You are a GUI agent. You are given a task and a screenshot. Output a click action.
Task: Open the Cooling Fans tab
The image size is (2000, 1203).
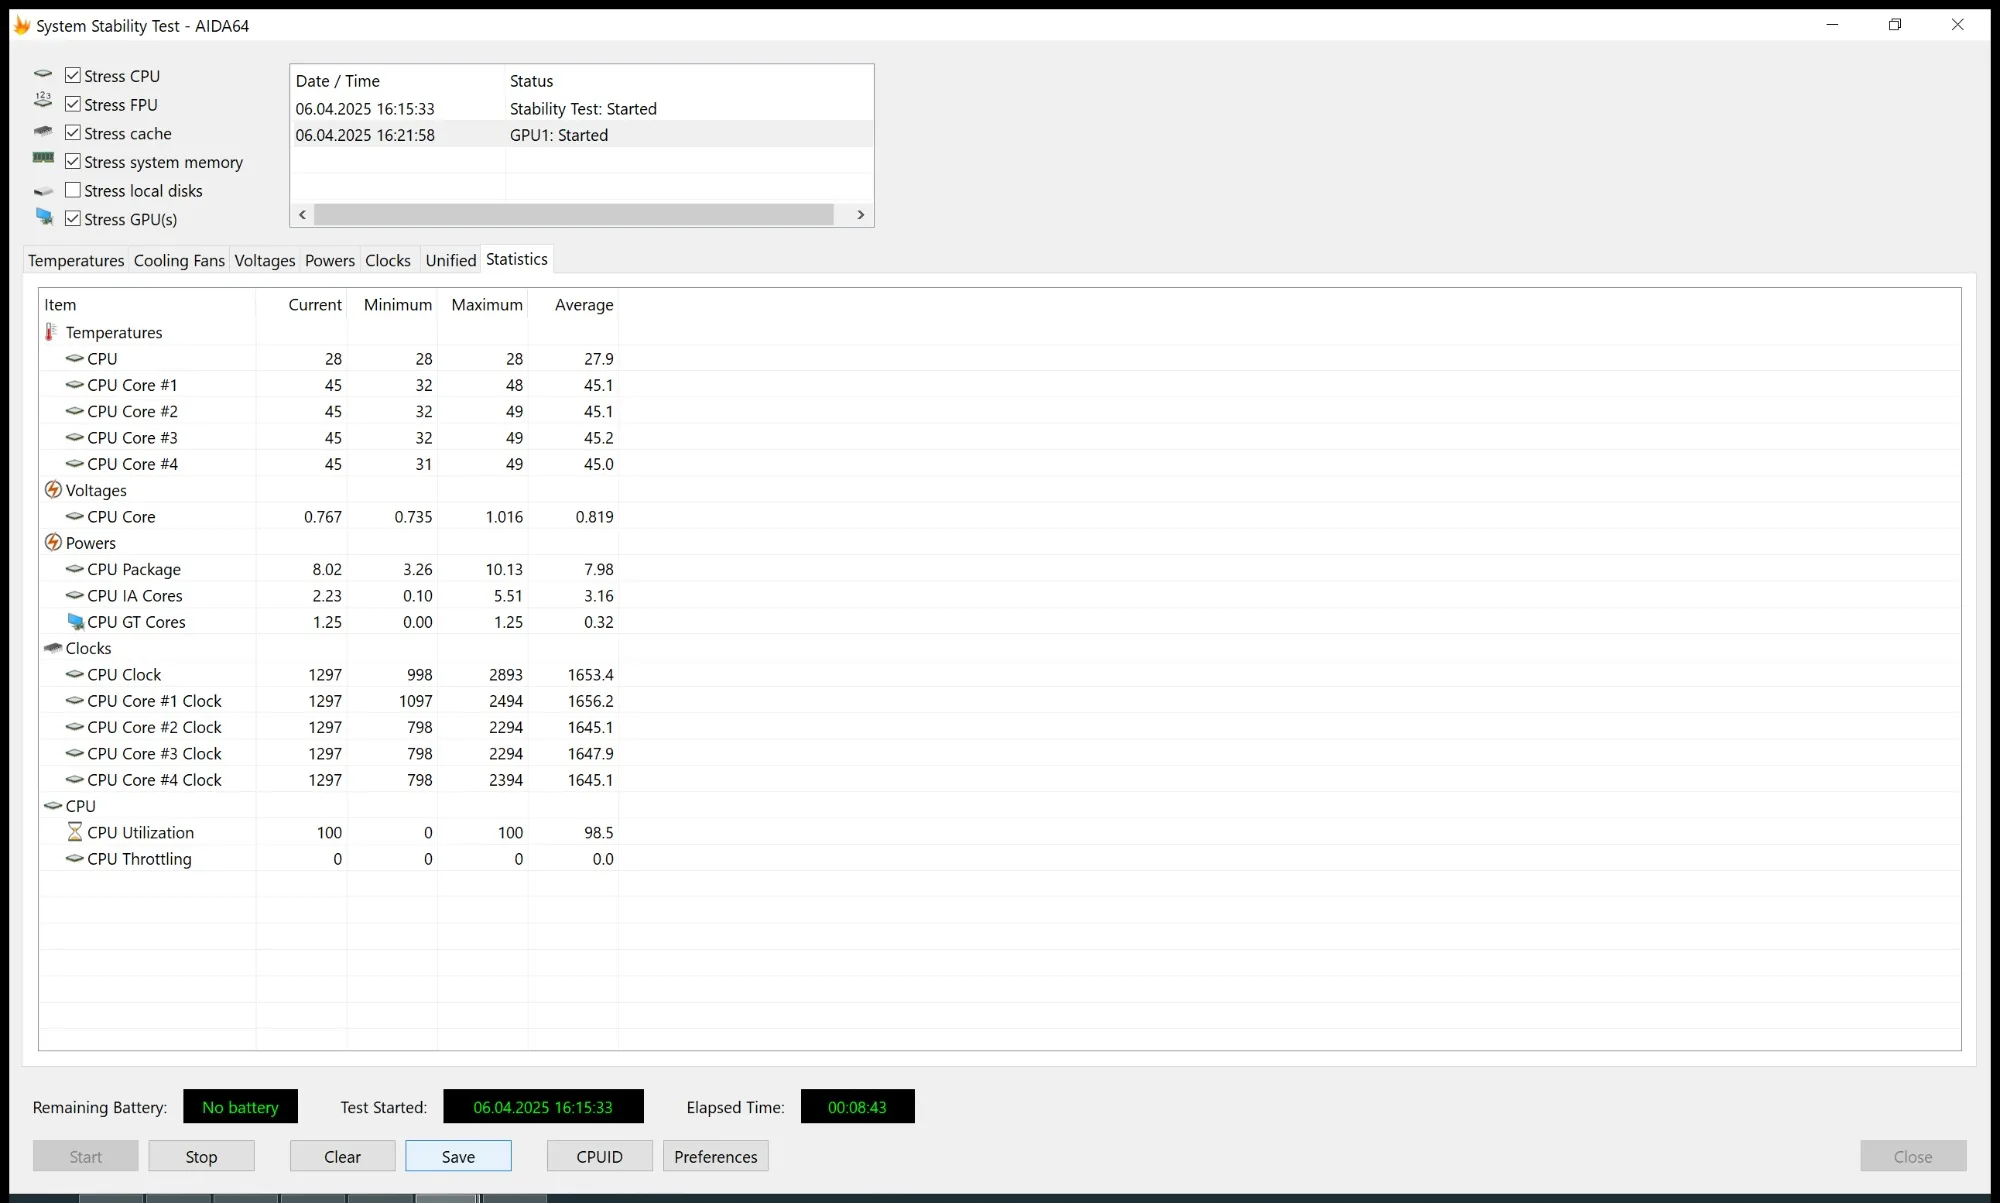click(179, 260)
